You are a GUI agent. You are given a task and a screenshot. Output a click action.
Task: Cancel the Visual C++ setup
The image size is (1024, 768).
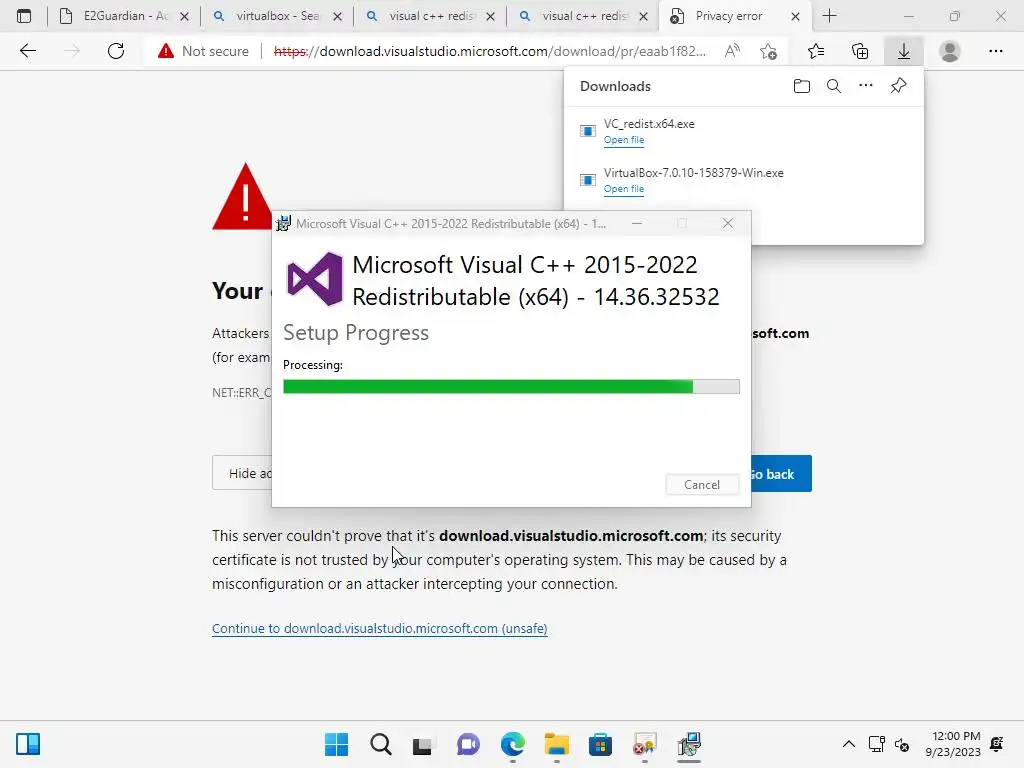coord(702,485)
